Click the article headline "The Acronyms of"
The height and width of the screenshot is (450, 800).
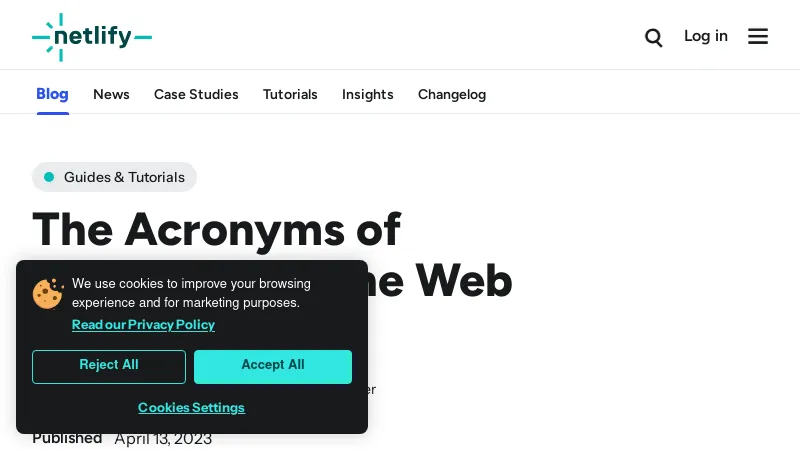tap(216, 229)
